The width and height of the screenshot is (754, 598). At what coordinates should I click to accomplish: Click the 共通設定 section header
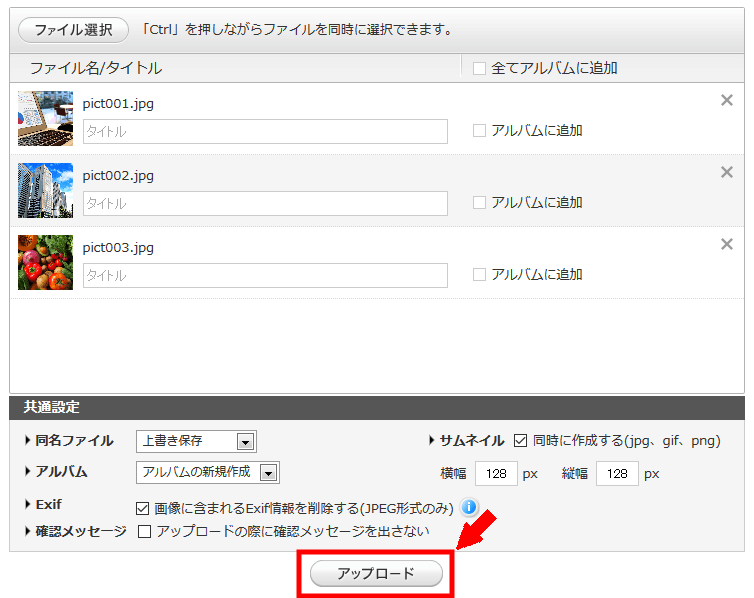coord(52,407)
